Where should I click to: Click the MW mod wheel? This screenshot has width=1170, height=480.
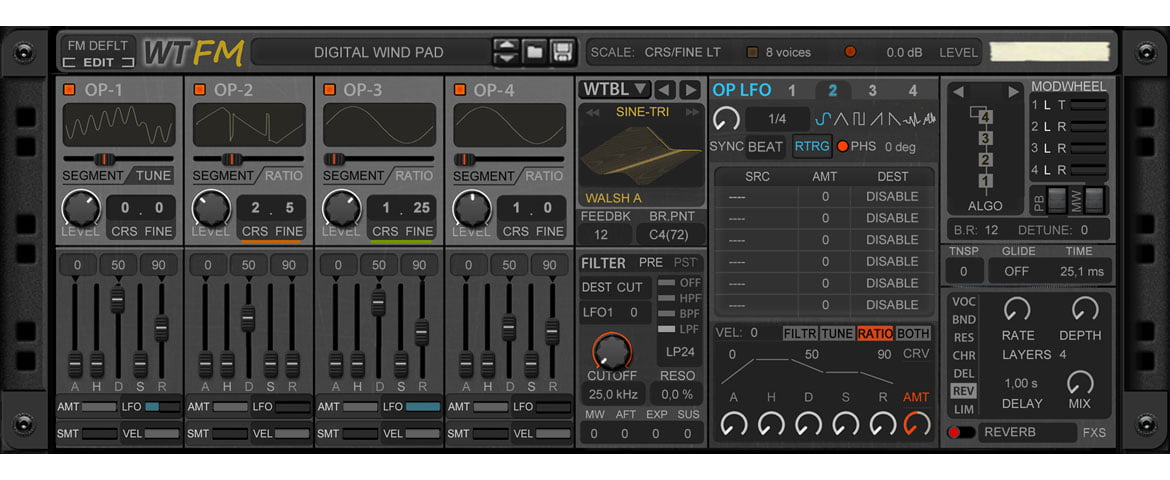pos(1093,200)
